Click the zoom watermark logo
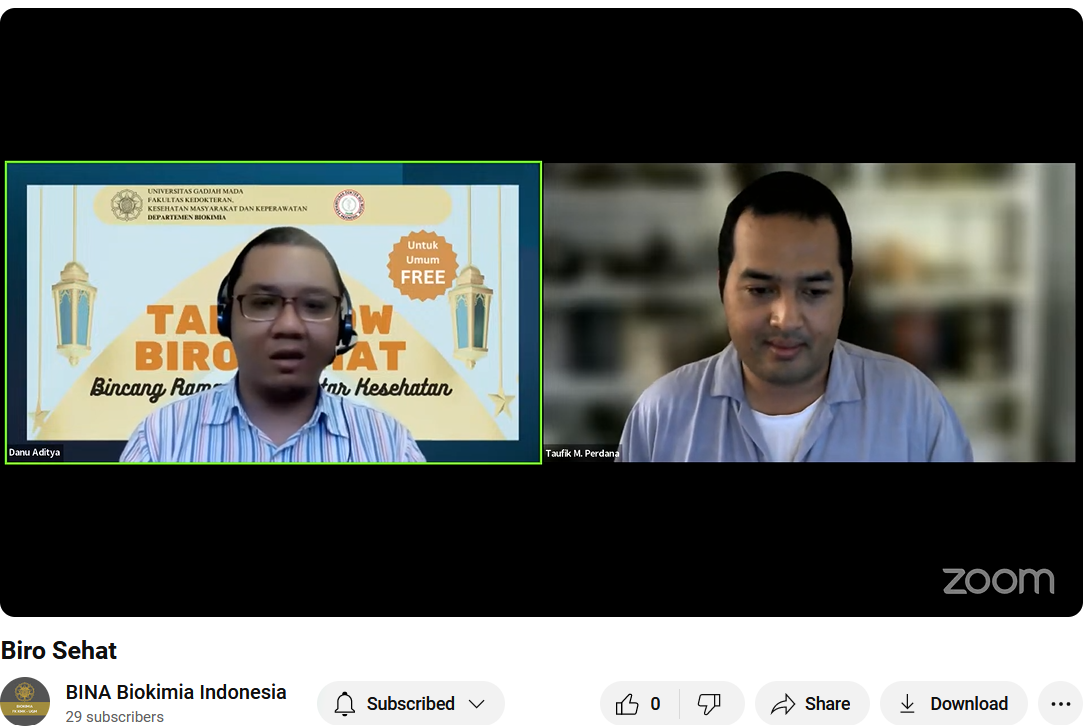 [x=997, y=581]
